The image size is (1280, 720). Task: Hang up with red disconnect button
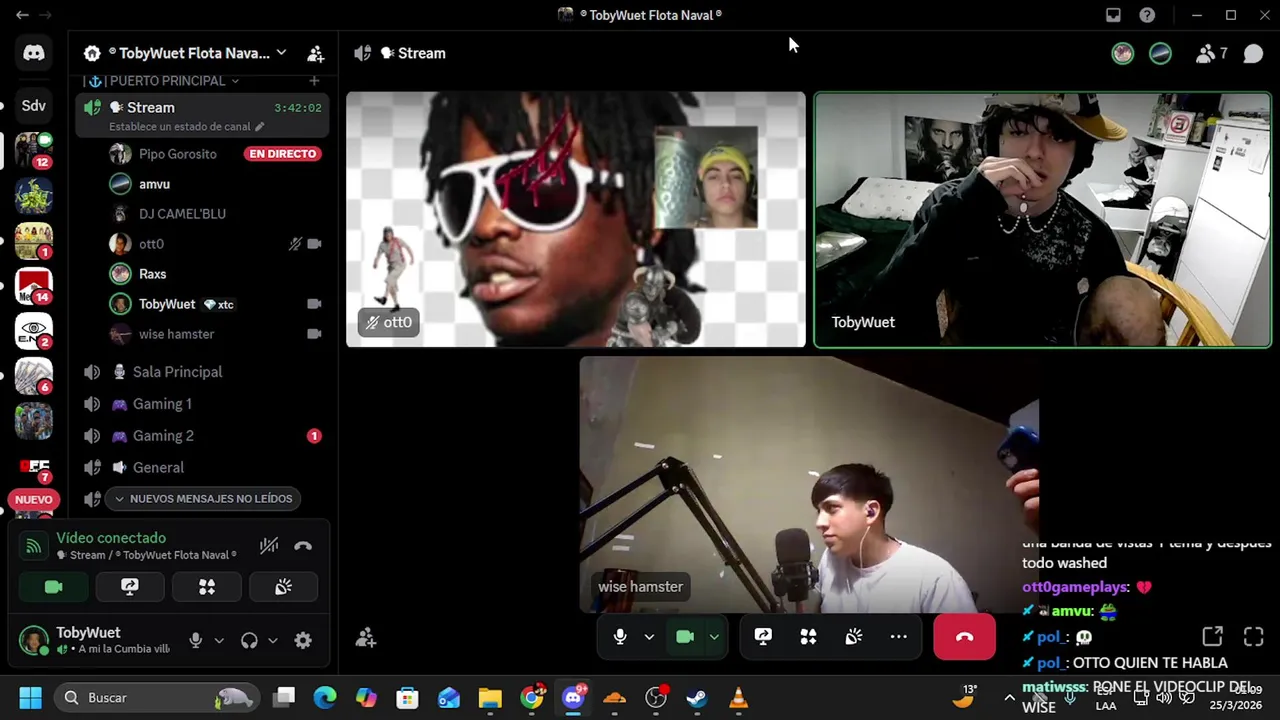tap(965, 637)
